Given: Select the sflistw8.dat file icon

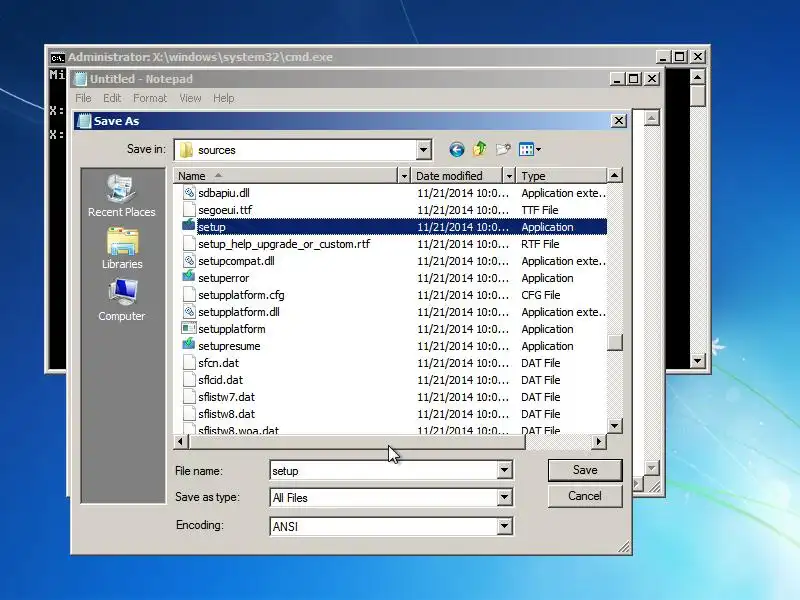Looking at the screenshot, I should pyautogui.click(x=189, y=414).
